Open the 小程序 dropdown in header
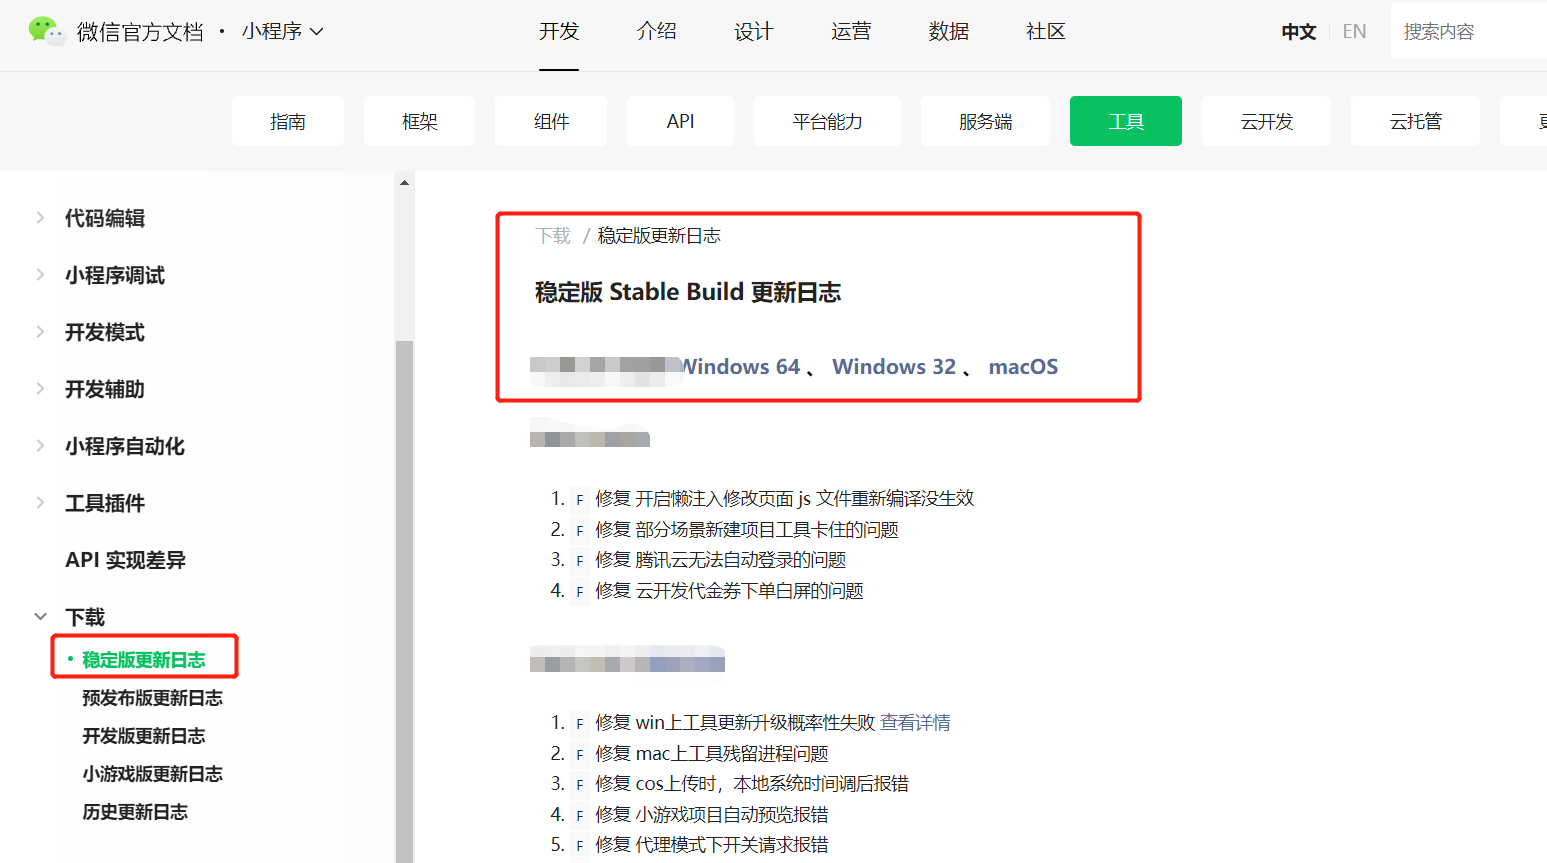Screen dimensions: 1547x863 pos(282,31)
